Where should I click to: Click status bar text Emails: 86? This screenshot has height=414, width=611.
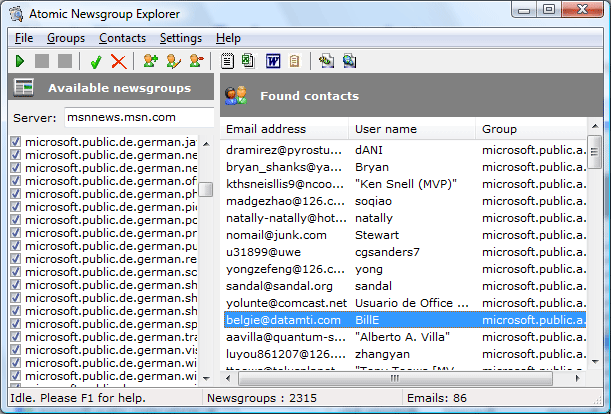437,398
